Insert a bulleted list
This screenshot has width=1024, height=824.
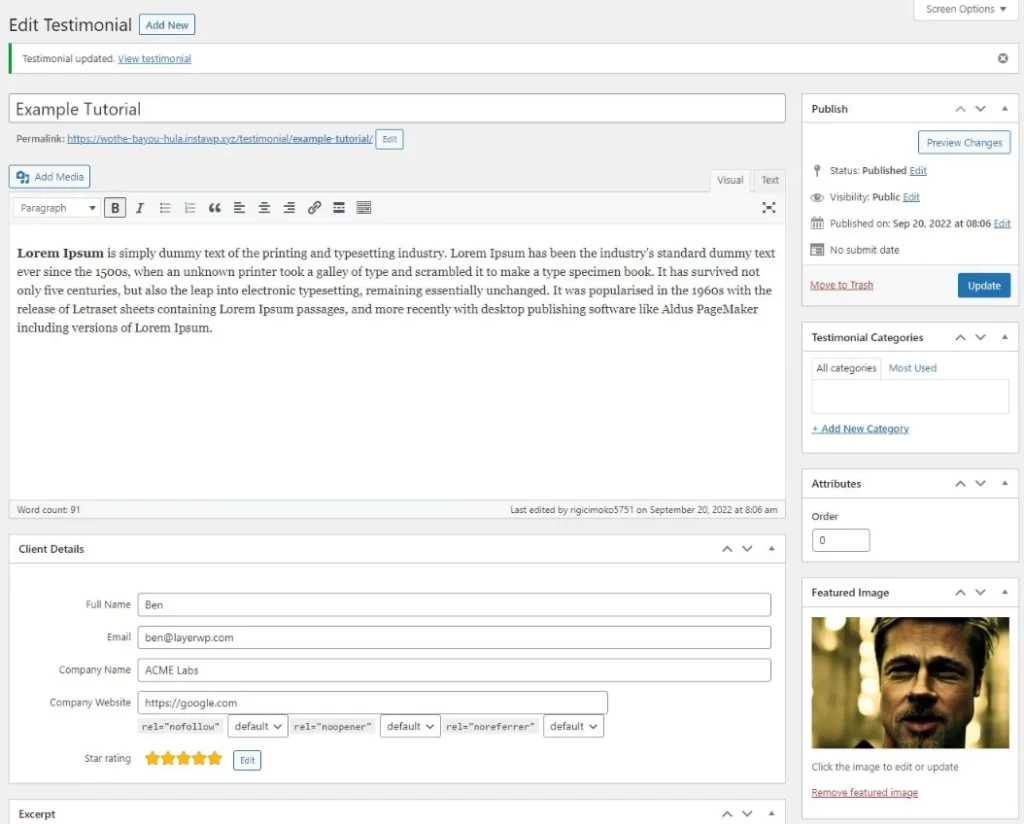pos(164,207)
